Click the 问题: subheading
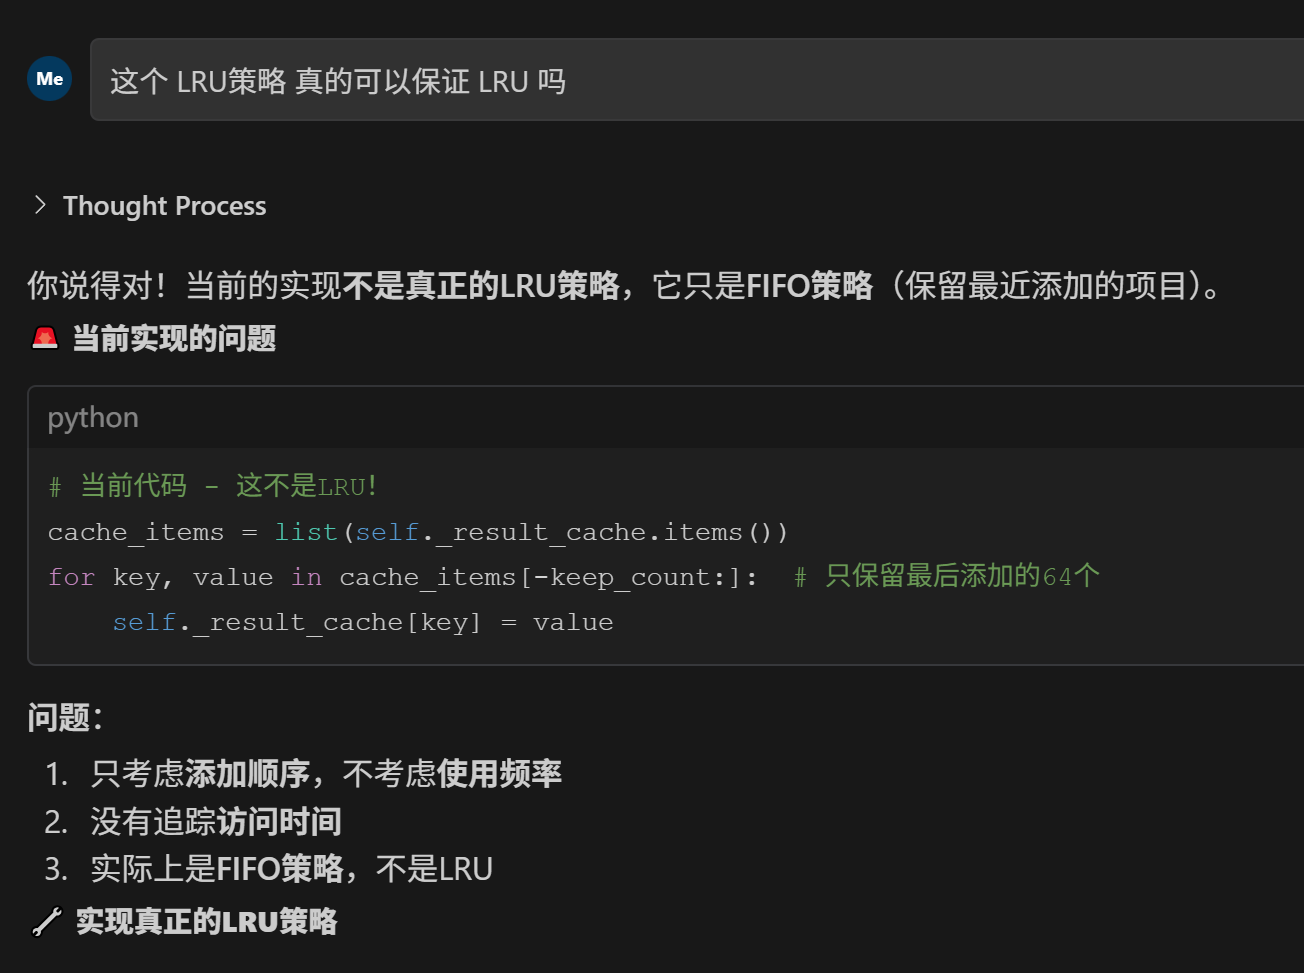1304x973 pixels. tap(65, 717)
